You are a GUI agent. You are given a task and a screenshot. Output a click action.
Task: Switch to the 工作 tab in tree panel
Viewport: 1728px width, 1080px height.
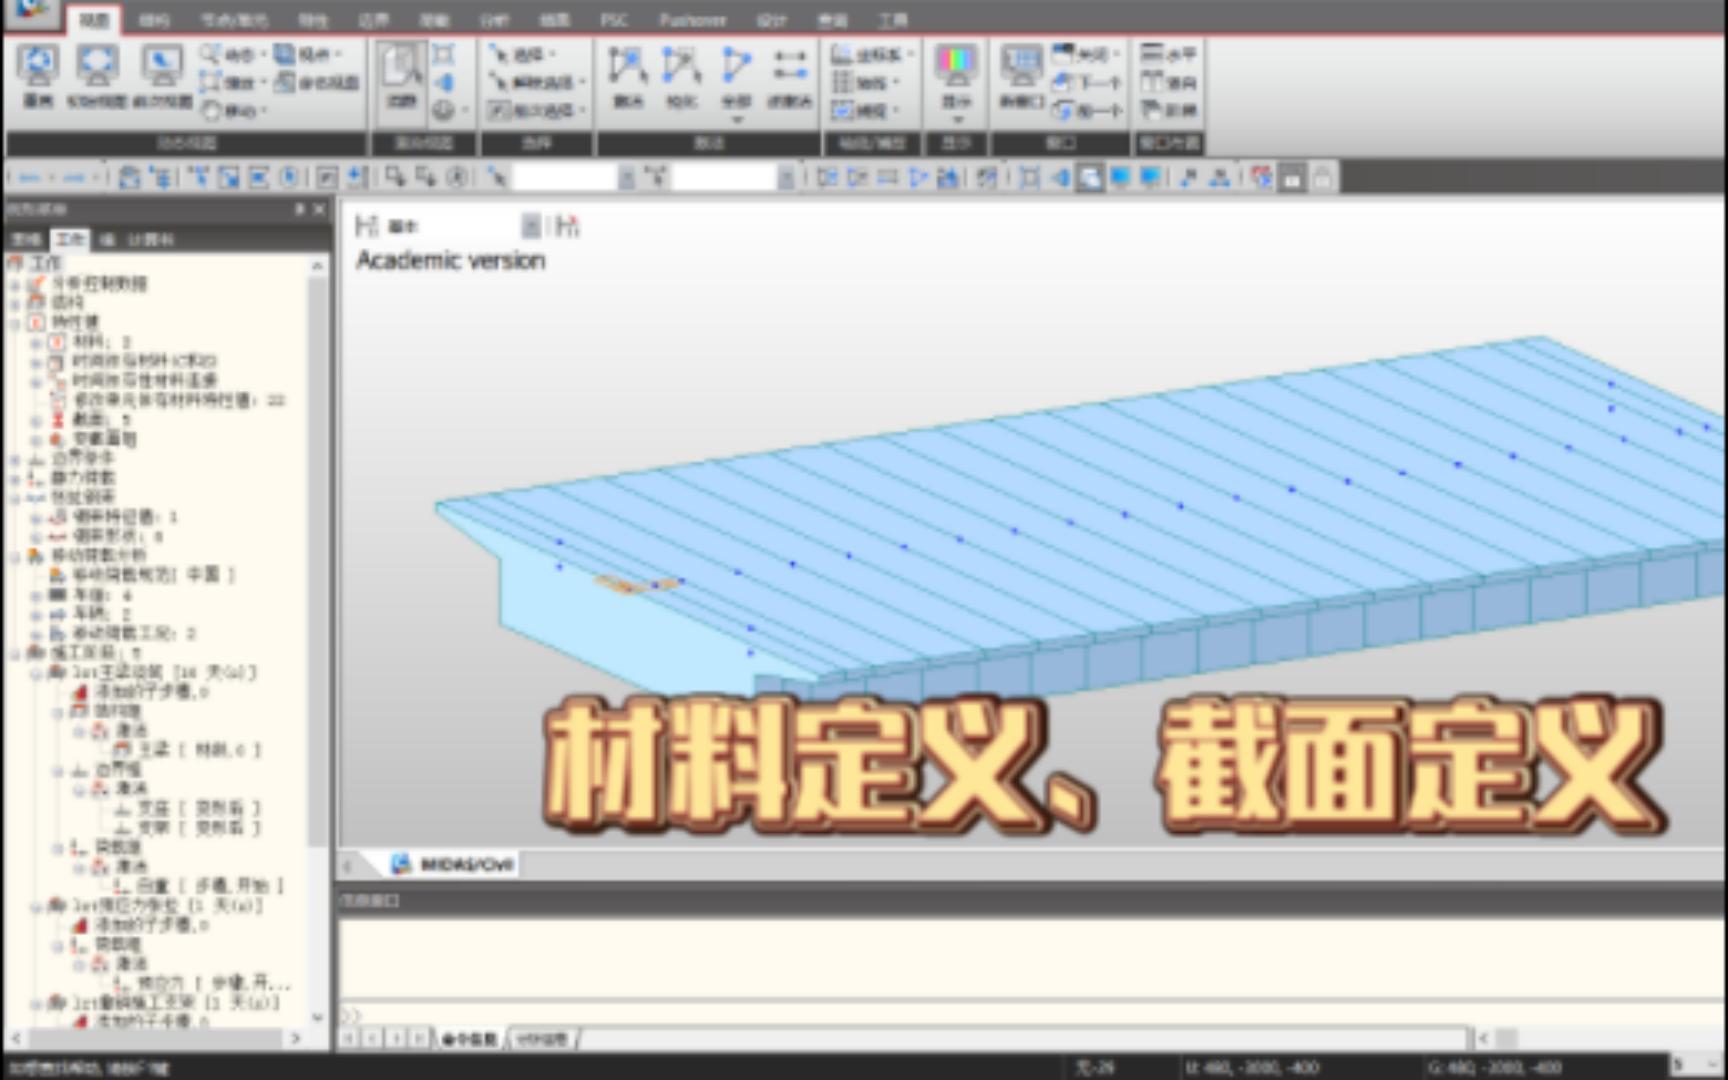click(68, 240)
